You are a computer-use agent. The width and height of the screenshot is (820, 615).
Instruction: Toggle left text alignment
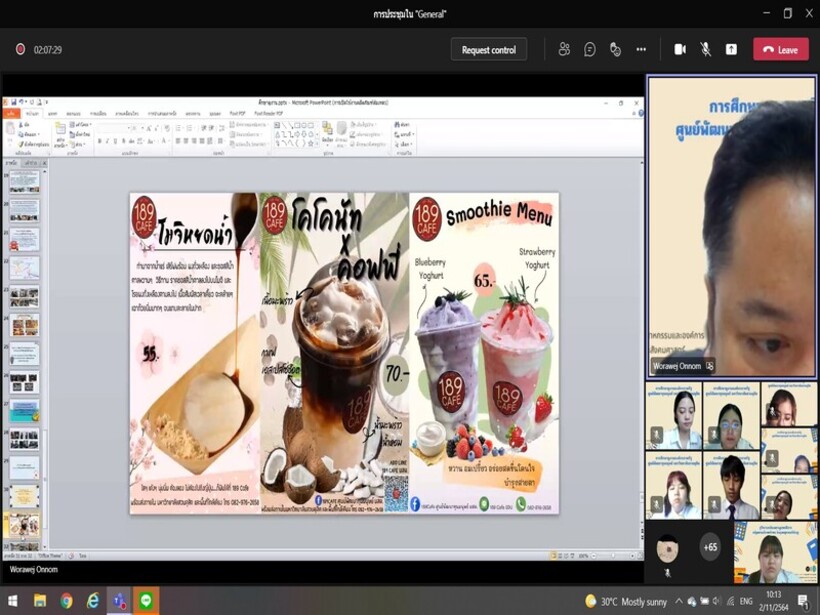click(x=178, y=141)
